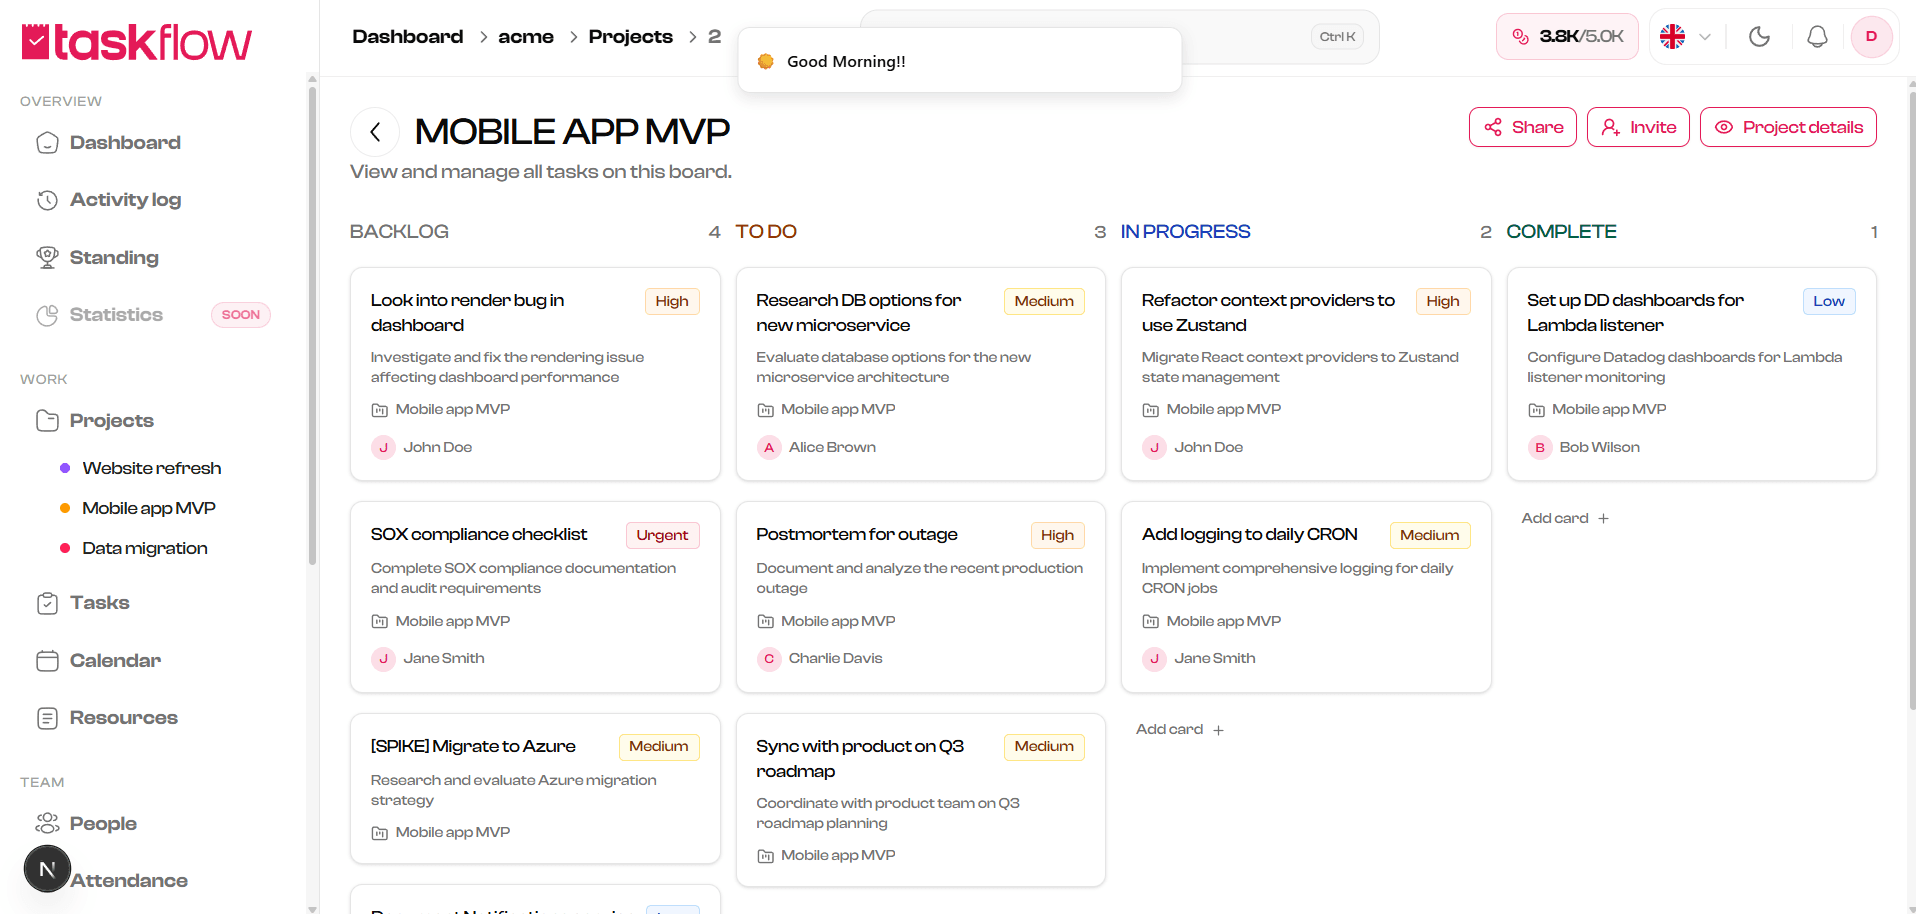The width and height of the screenshot is (1916, 914).
Task: Click the Resources document icon
Action: [x=47, y=718]
